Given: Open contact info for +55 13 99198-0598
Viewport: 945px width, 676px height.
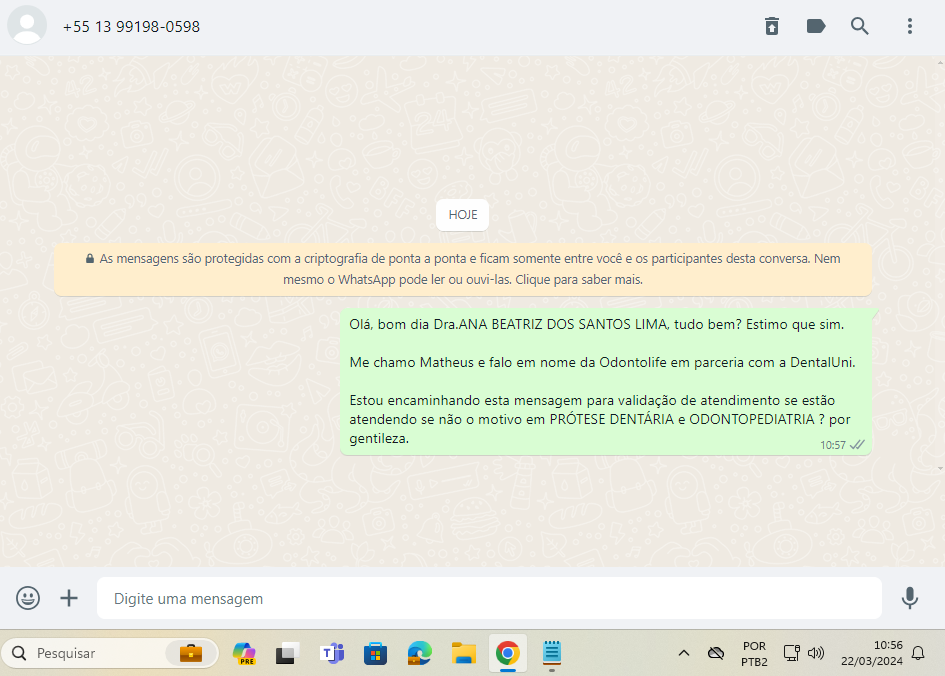Looking at the screenshot, I should click(x=131, y=27).
